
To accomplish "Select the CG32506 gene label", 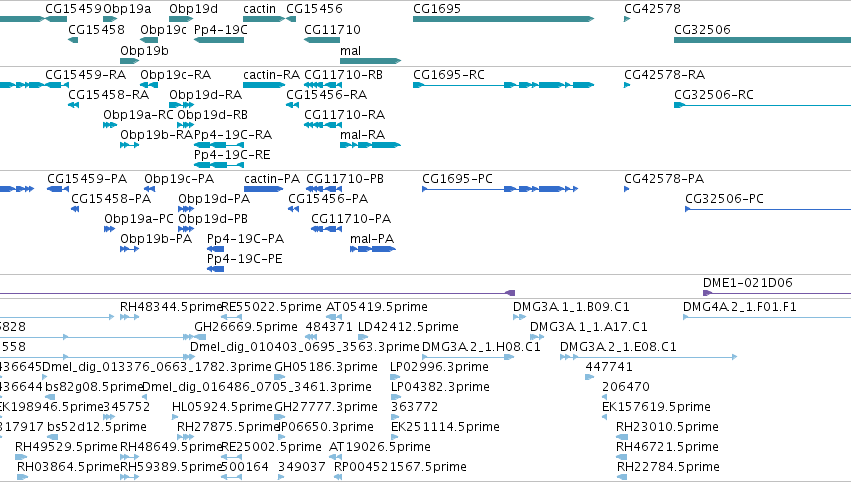I will tap(702, 29).
